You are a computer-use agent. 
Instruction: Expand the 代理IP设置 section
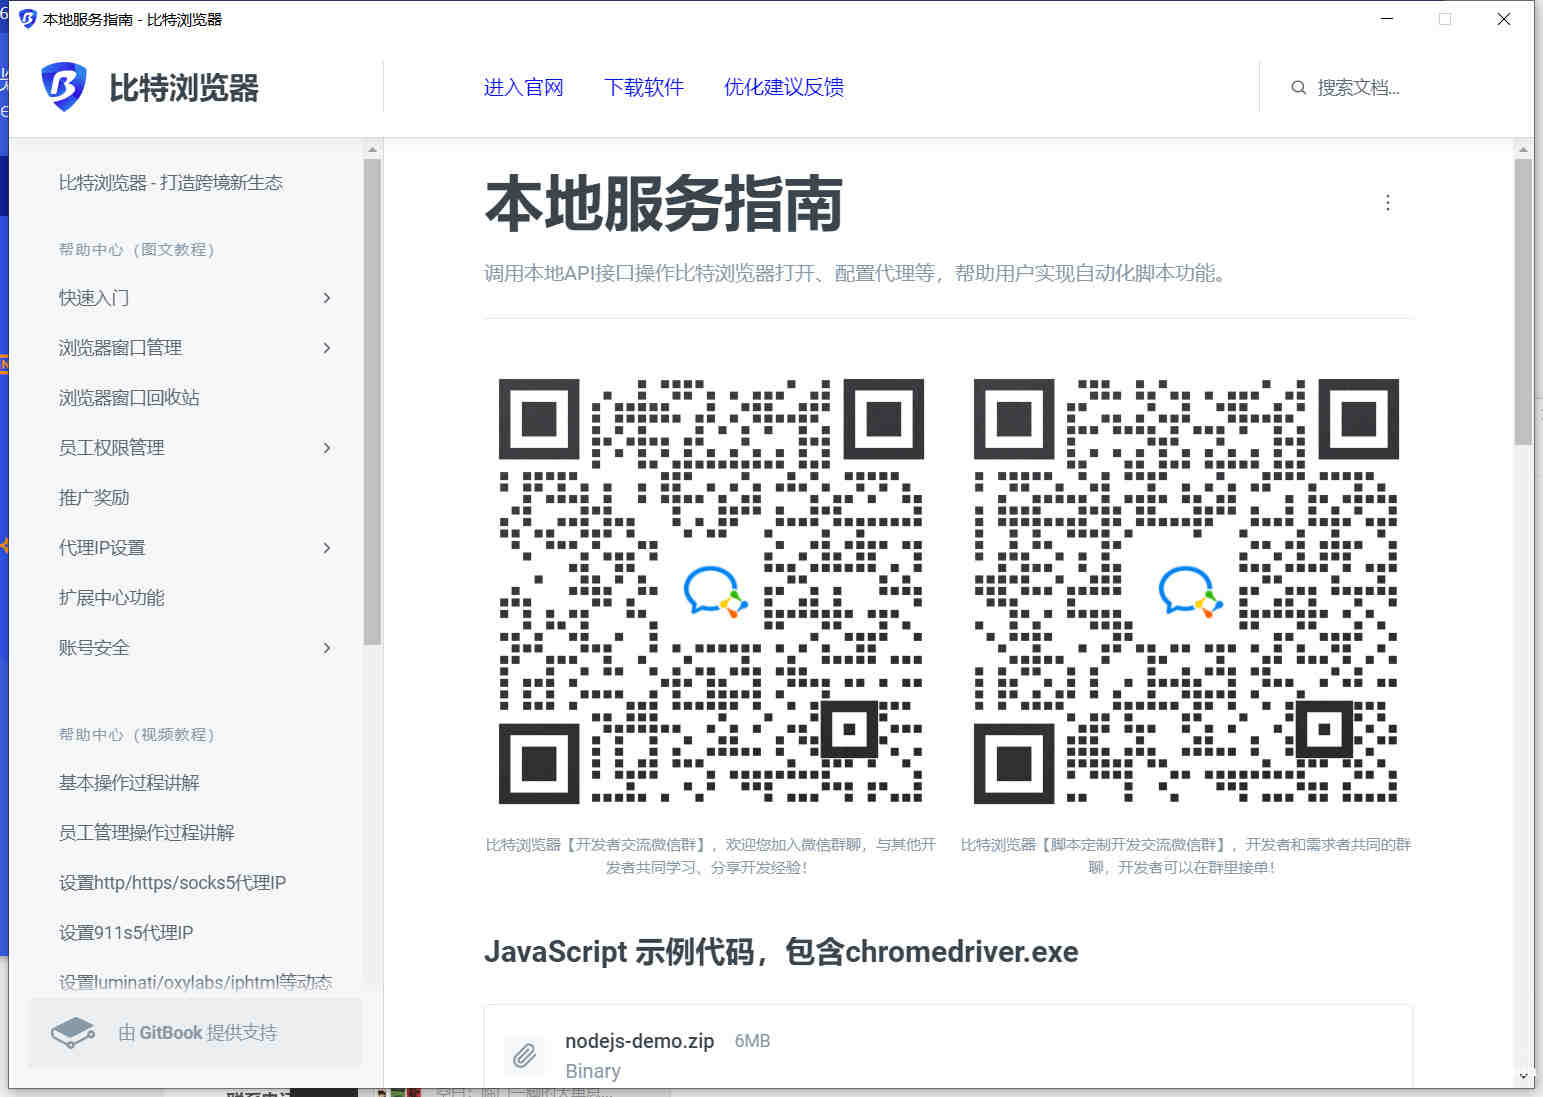click(x=327, y=548)
